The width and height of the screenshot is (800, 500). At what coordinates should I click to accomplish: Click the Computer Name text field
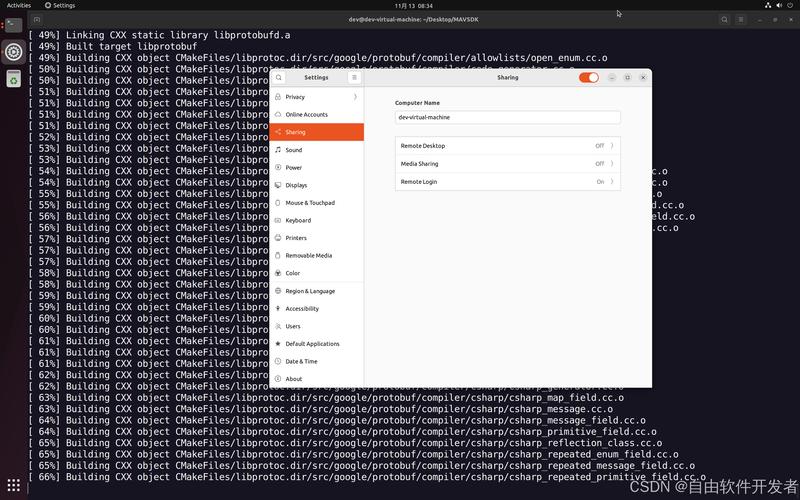507,117
